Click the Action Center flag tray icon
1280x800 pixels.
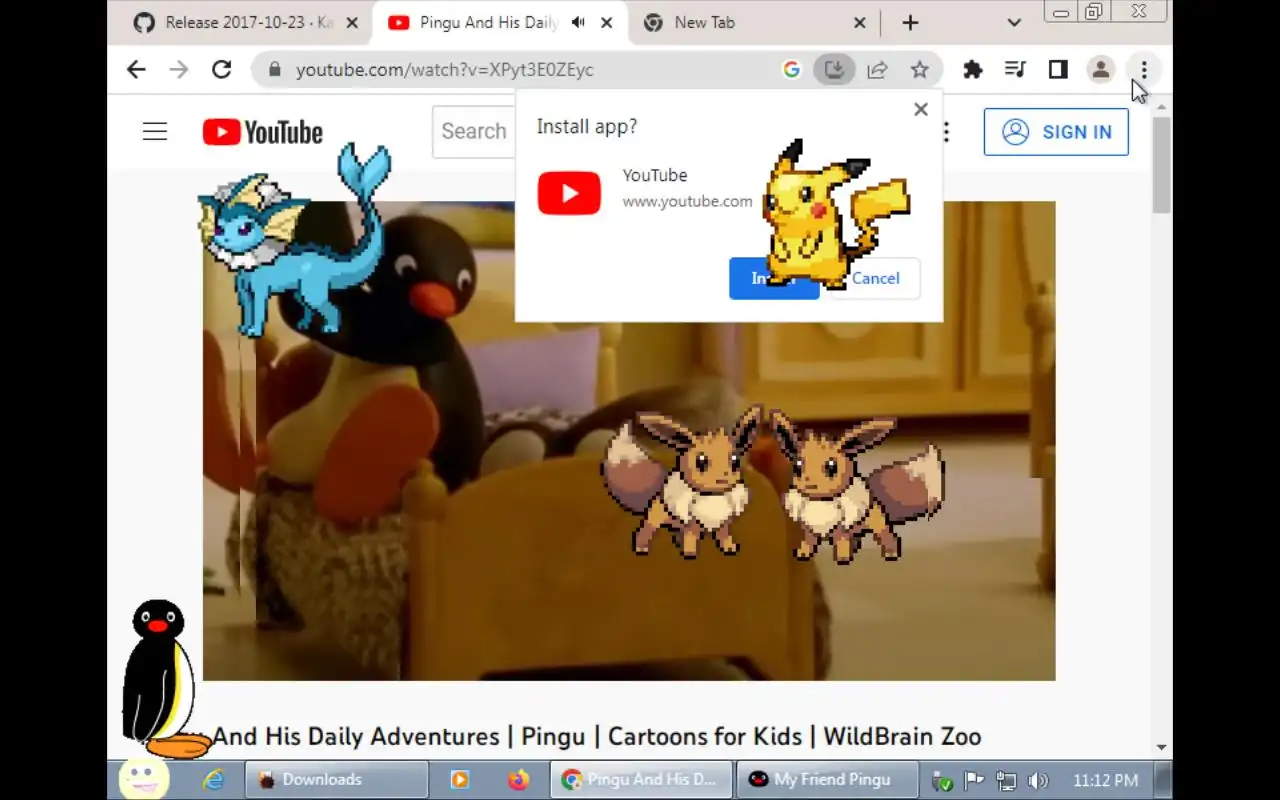point(973,780)
